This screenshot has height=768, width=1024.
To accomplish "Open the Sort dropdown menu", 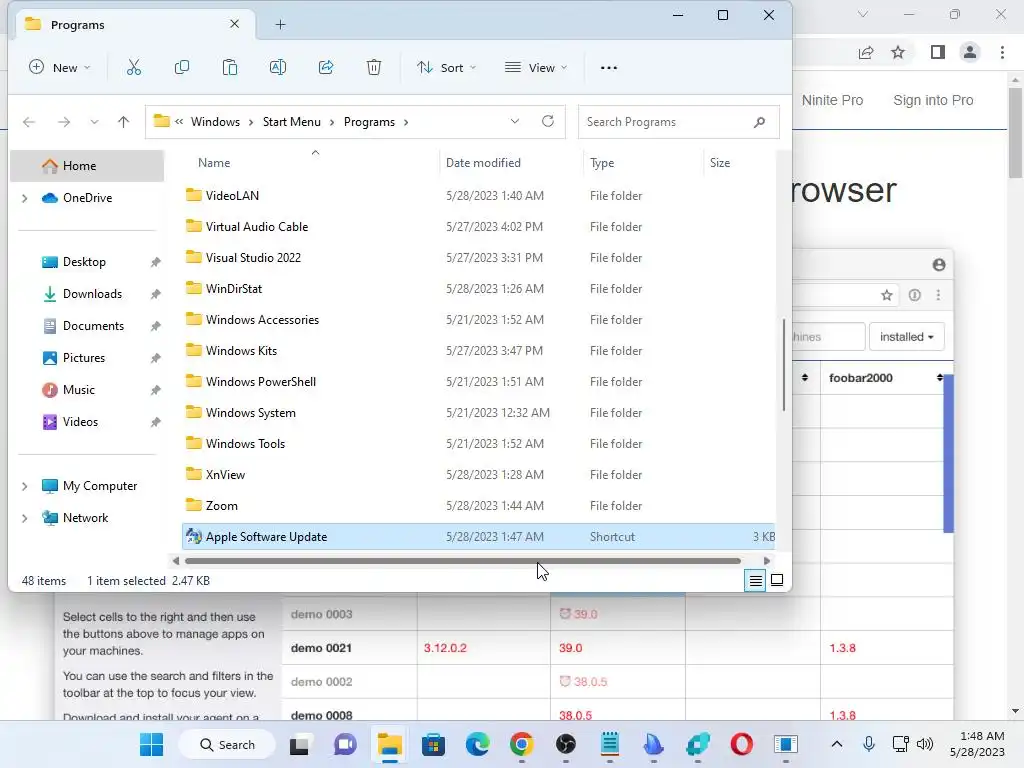I will click(x=447, y=67).
